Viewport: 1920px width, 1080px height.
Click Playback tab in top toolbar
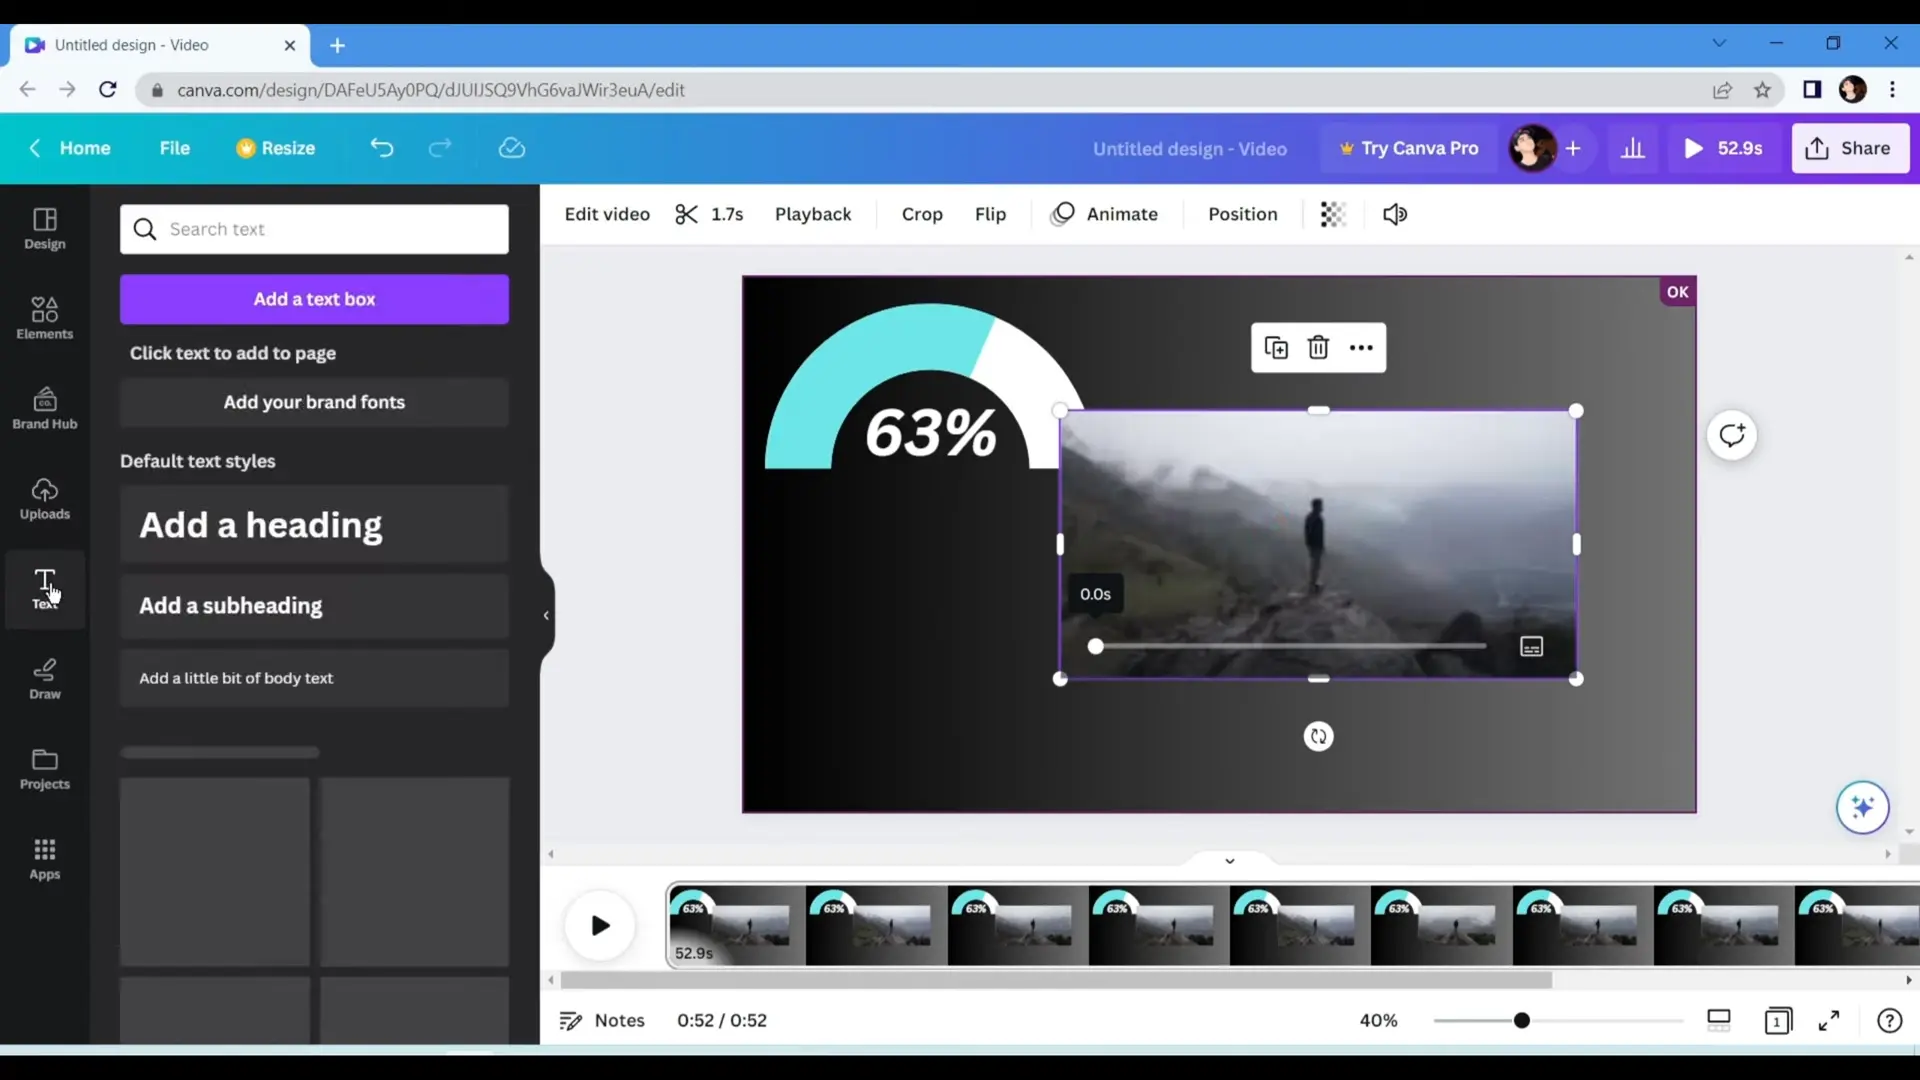point(812,214)
